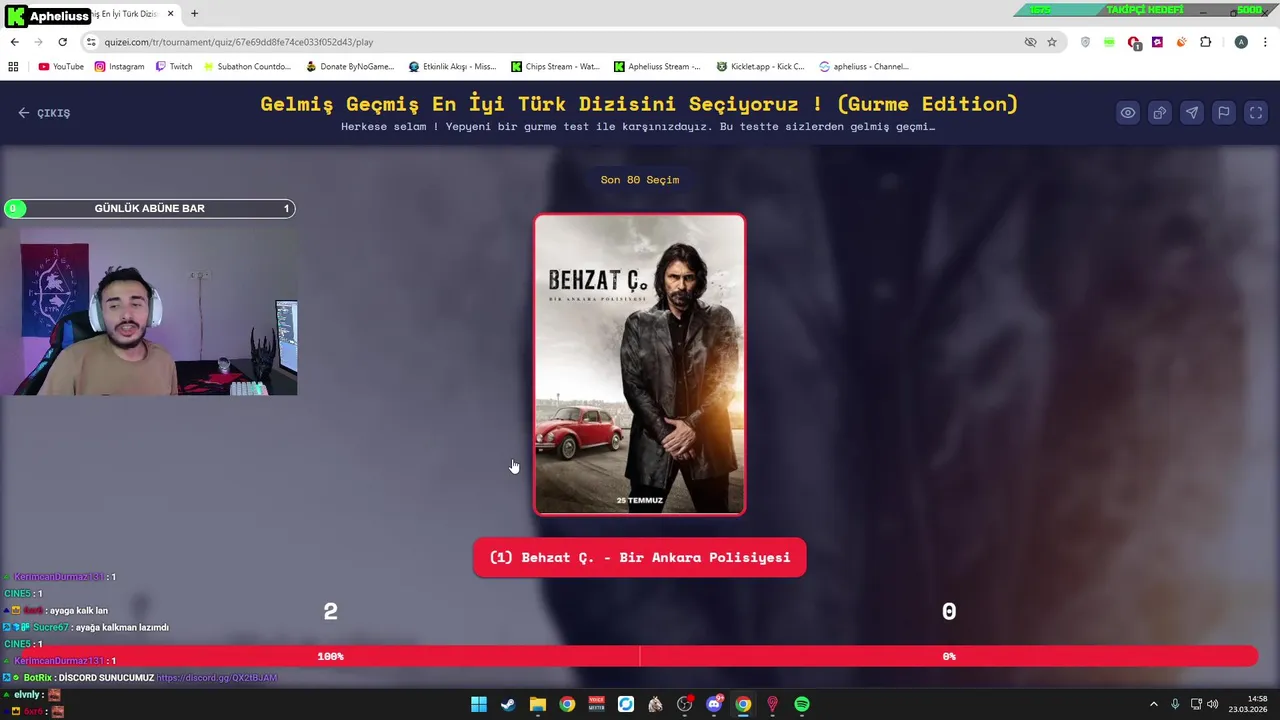Bookmark this page with the star icon

pos(1052,42)
